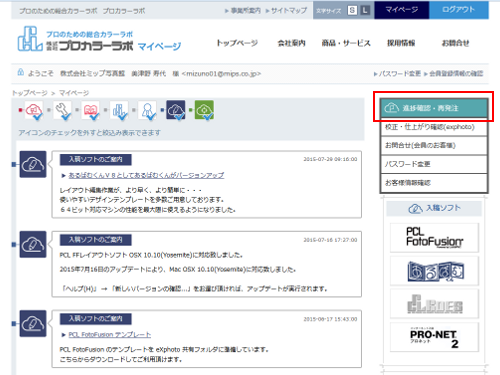Open お客様情報確認 sidebar item

(434, 183)
